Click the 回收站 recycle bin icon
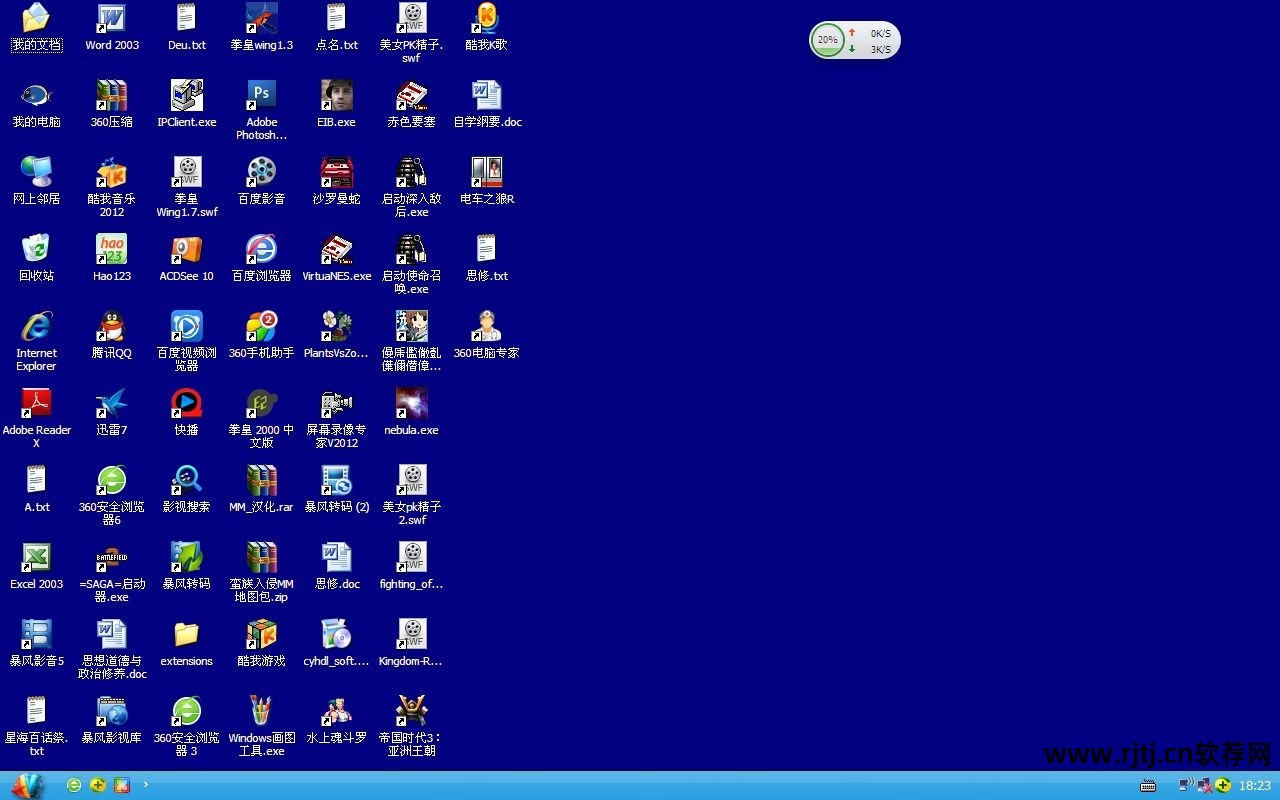 pyautogui.click(x=36, y=250)
